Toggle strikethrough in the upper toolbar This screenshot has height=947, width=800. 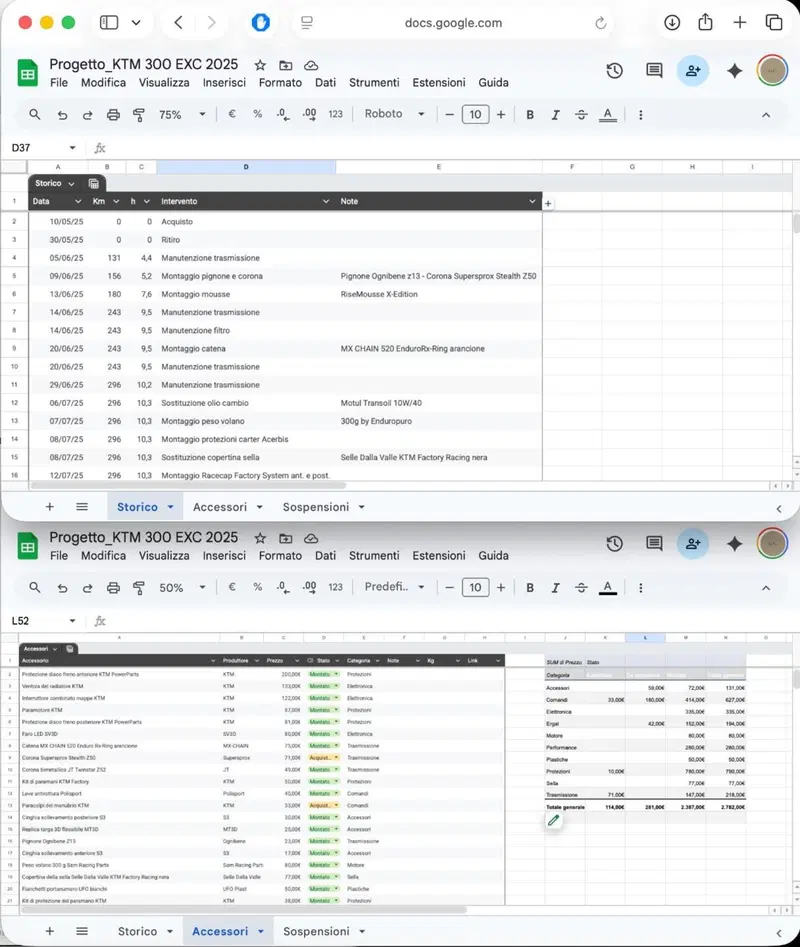point(581,115)
